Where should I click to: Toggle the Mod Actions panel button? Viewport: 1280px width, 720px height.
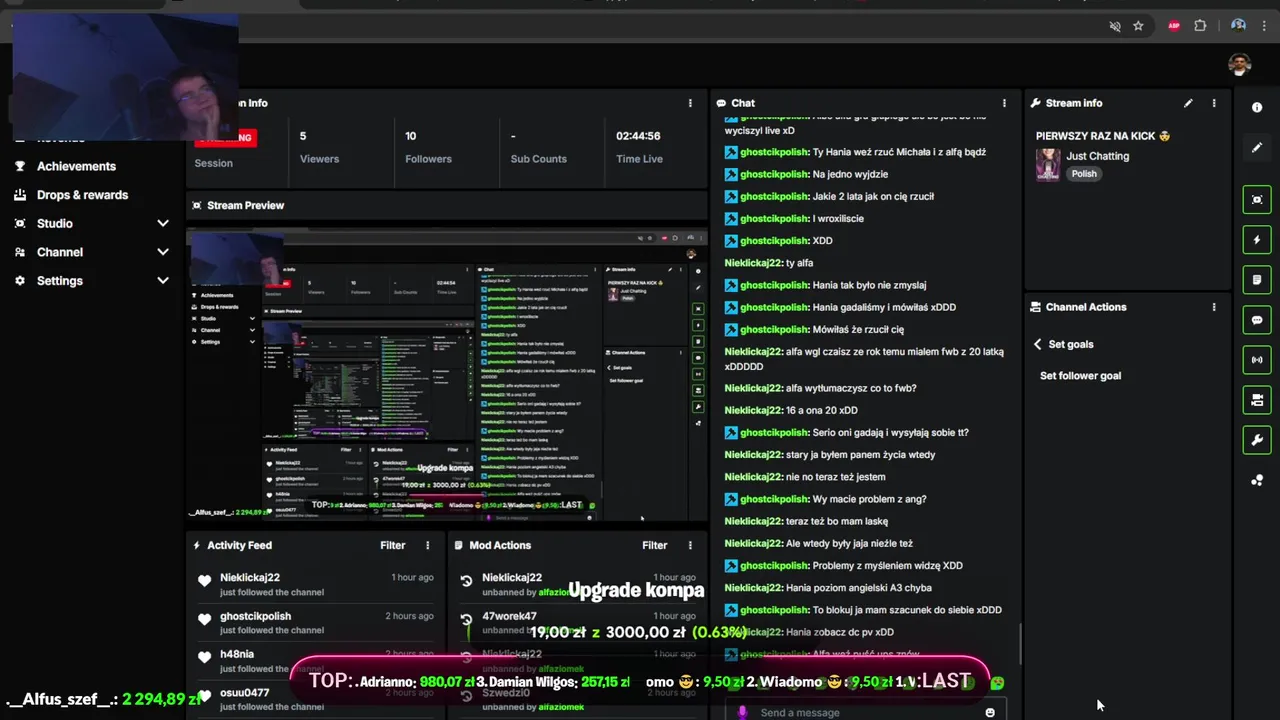[1257, 280]
